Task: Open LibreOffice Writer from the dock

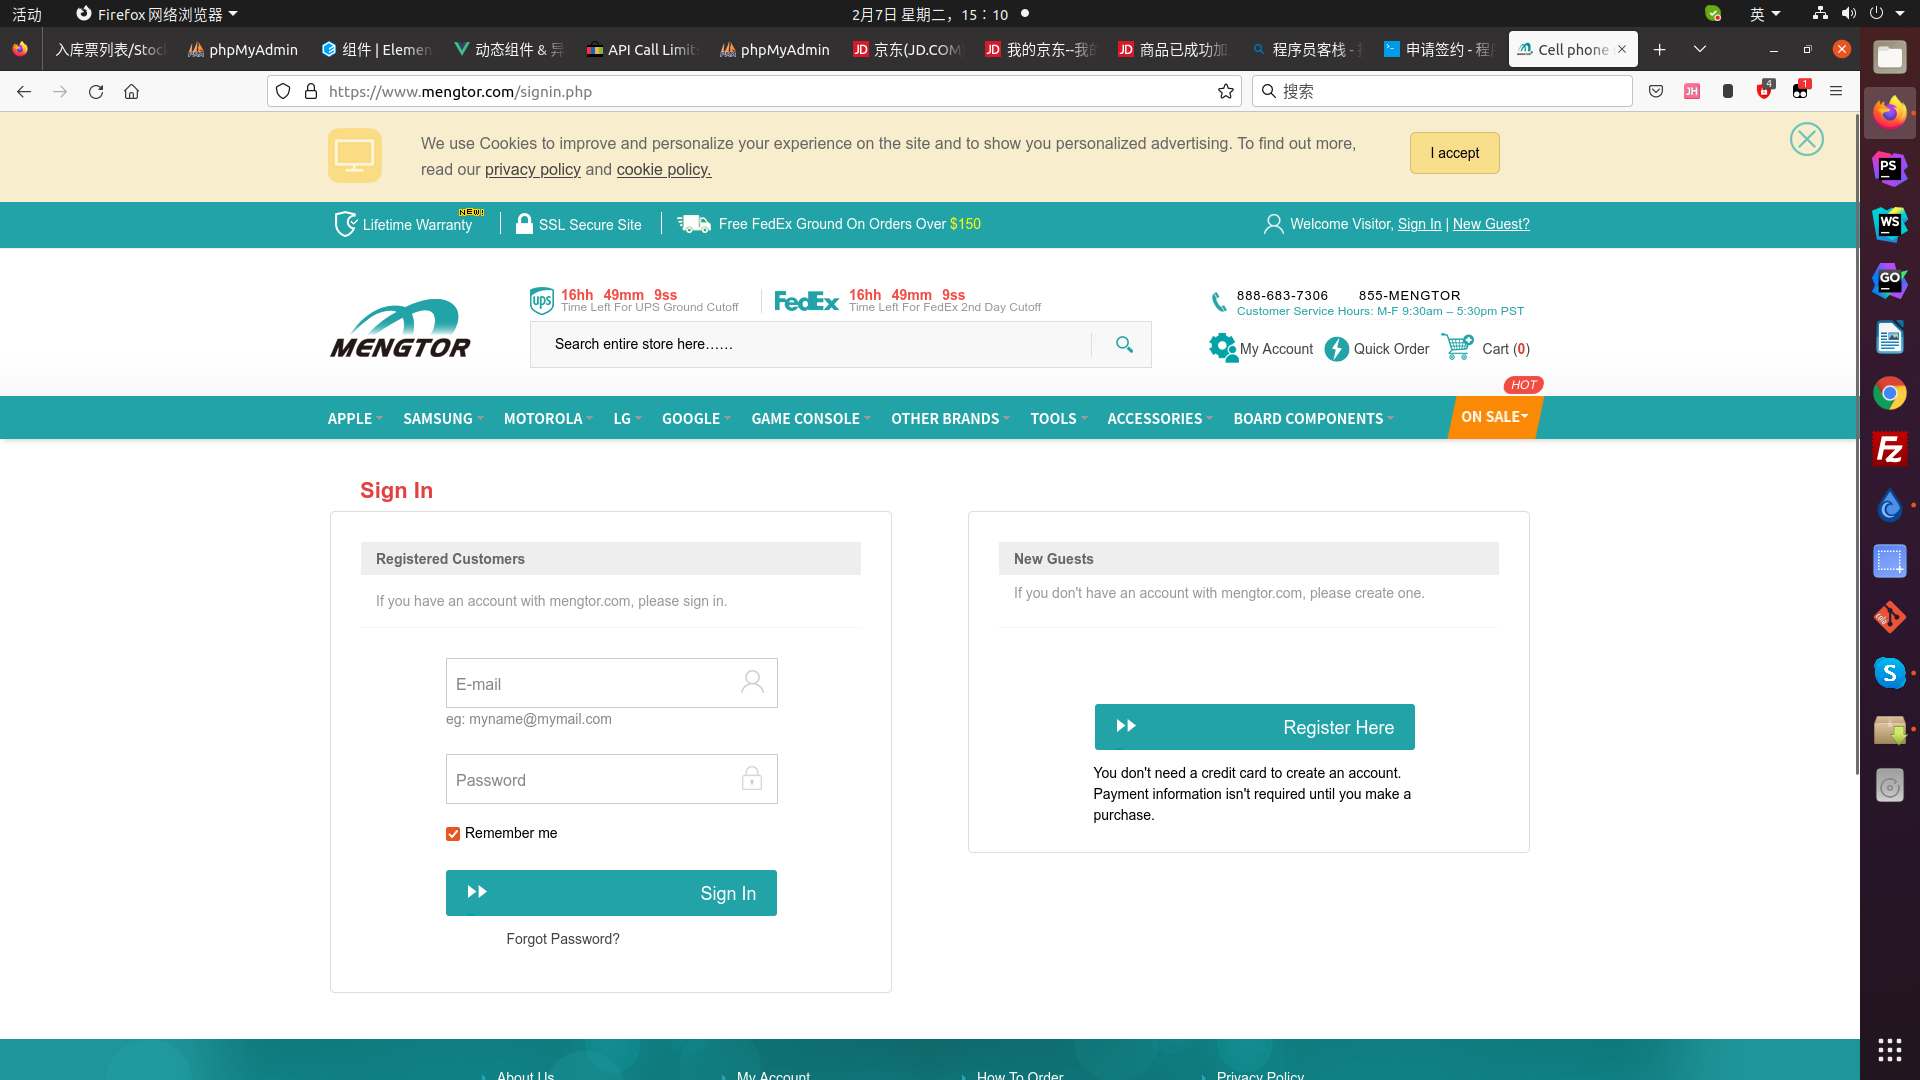Action: click(x=1889, y=337)
